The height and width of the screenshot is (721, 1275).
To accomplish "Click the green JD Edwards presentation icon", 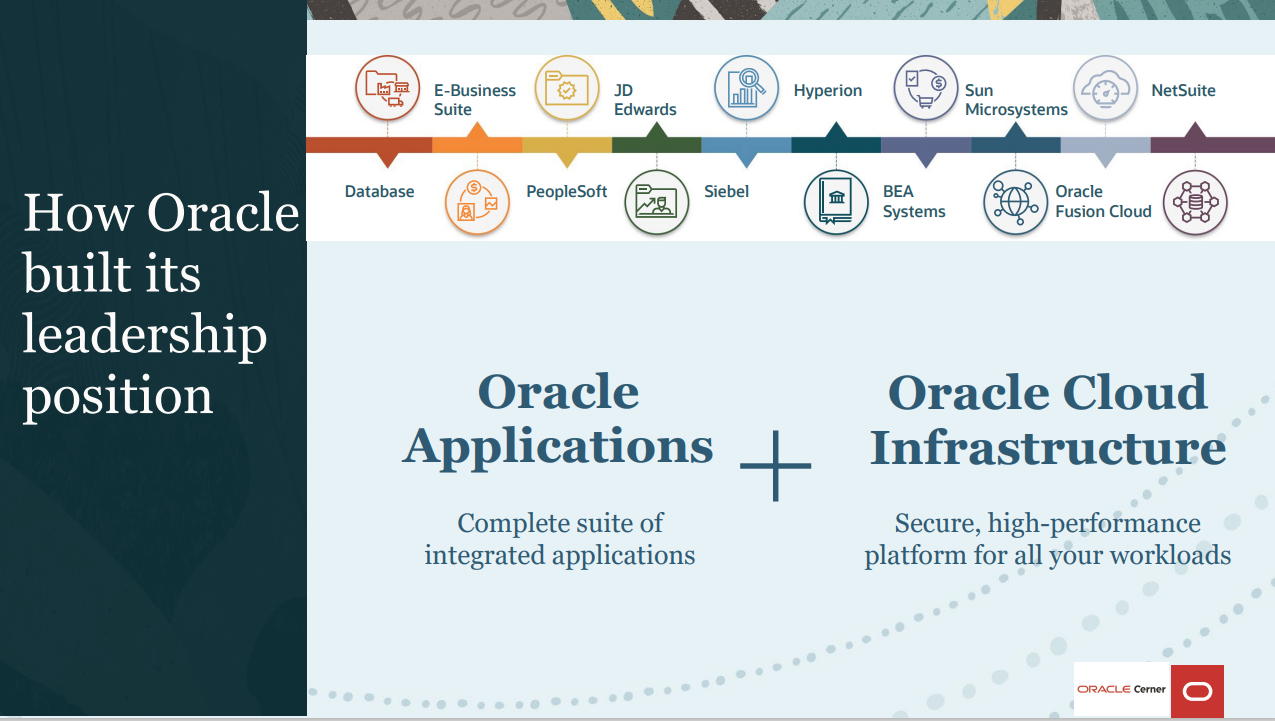I will tap(657, 202).
